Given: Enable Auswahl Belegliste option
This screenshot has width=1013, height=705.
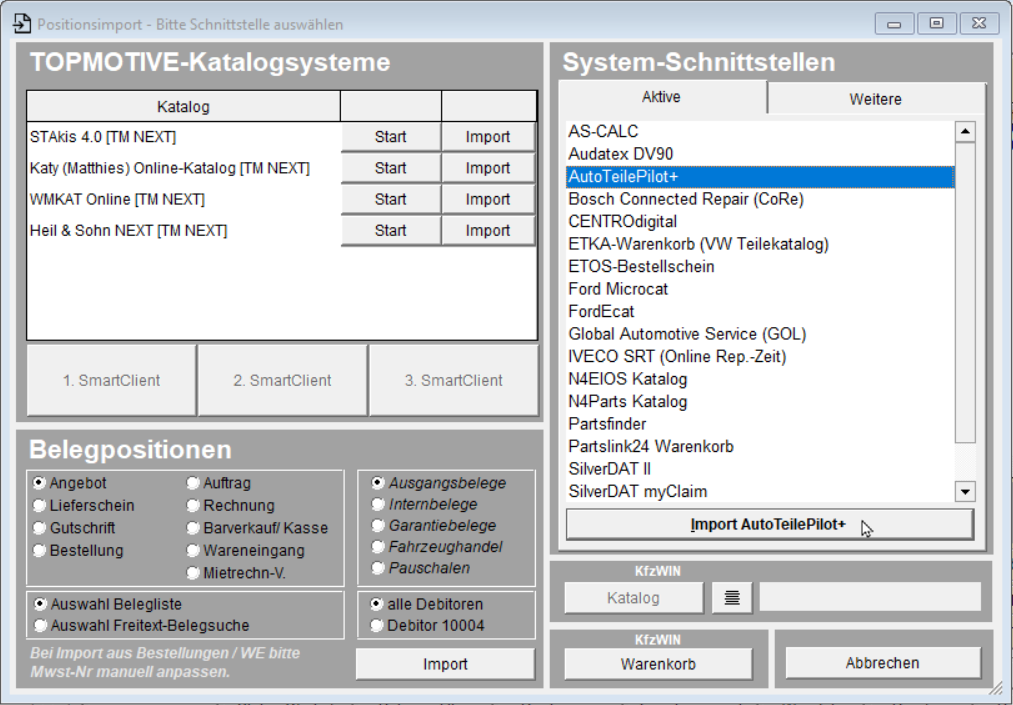Looking at the screenshot, I should pyautogui.click(x=40, y=604).
